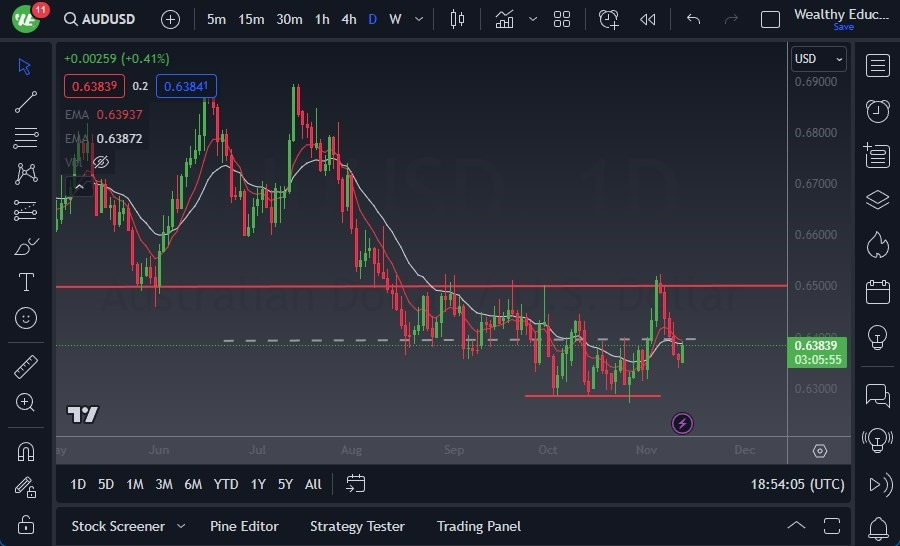Image resolution: width=900 pixels, height=546 pixels.
Task: Open the Wealthy Educ layout name
Action: [841, 14]
